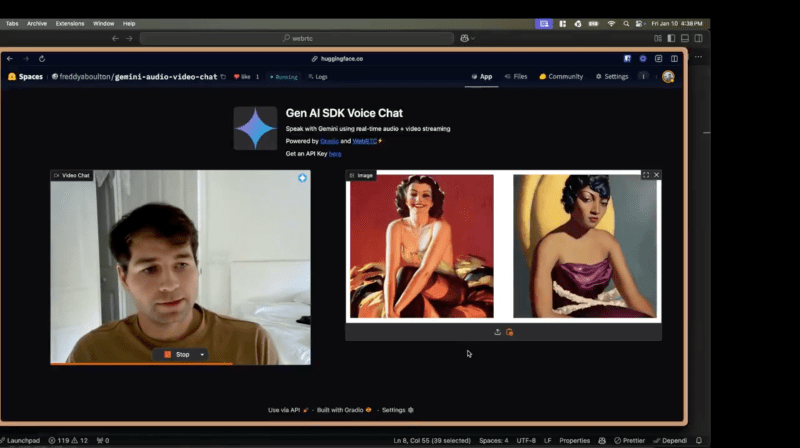The height and width of the screenshot is (448, 800).
Task: Click the Gemini star logo
Action: pyautogui.click(x=255, y=128)
